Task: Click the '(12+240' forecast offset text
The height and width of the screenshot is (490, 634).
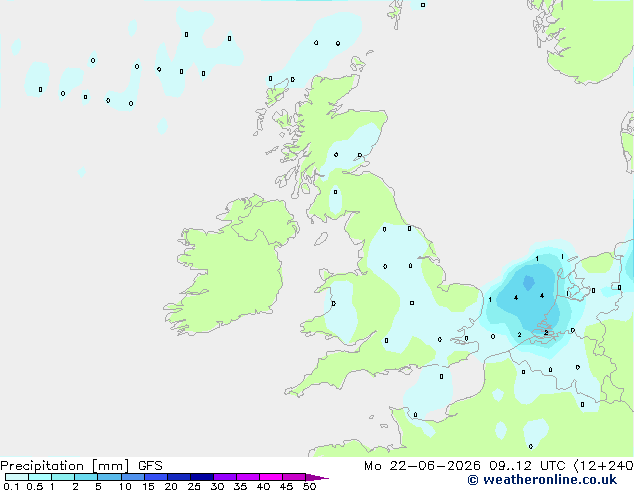Action: click(604, 466)
